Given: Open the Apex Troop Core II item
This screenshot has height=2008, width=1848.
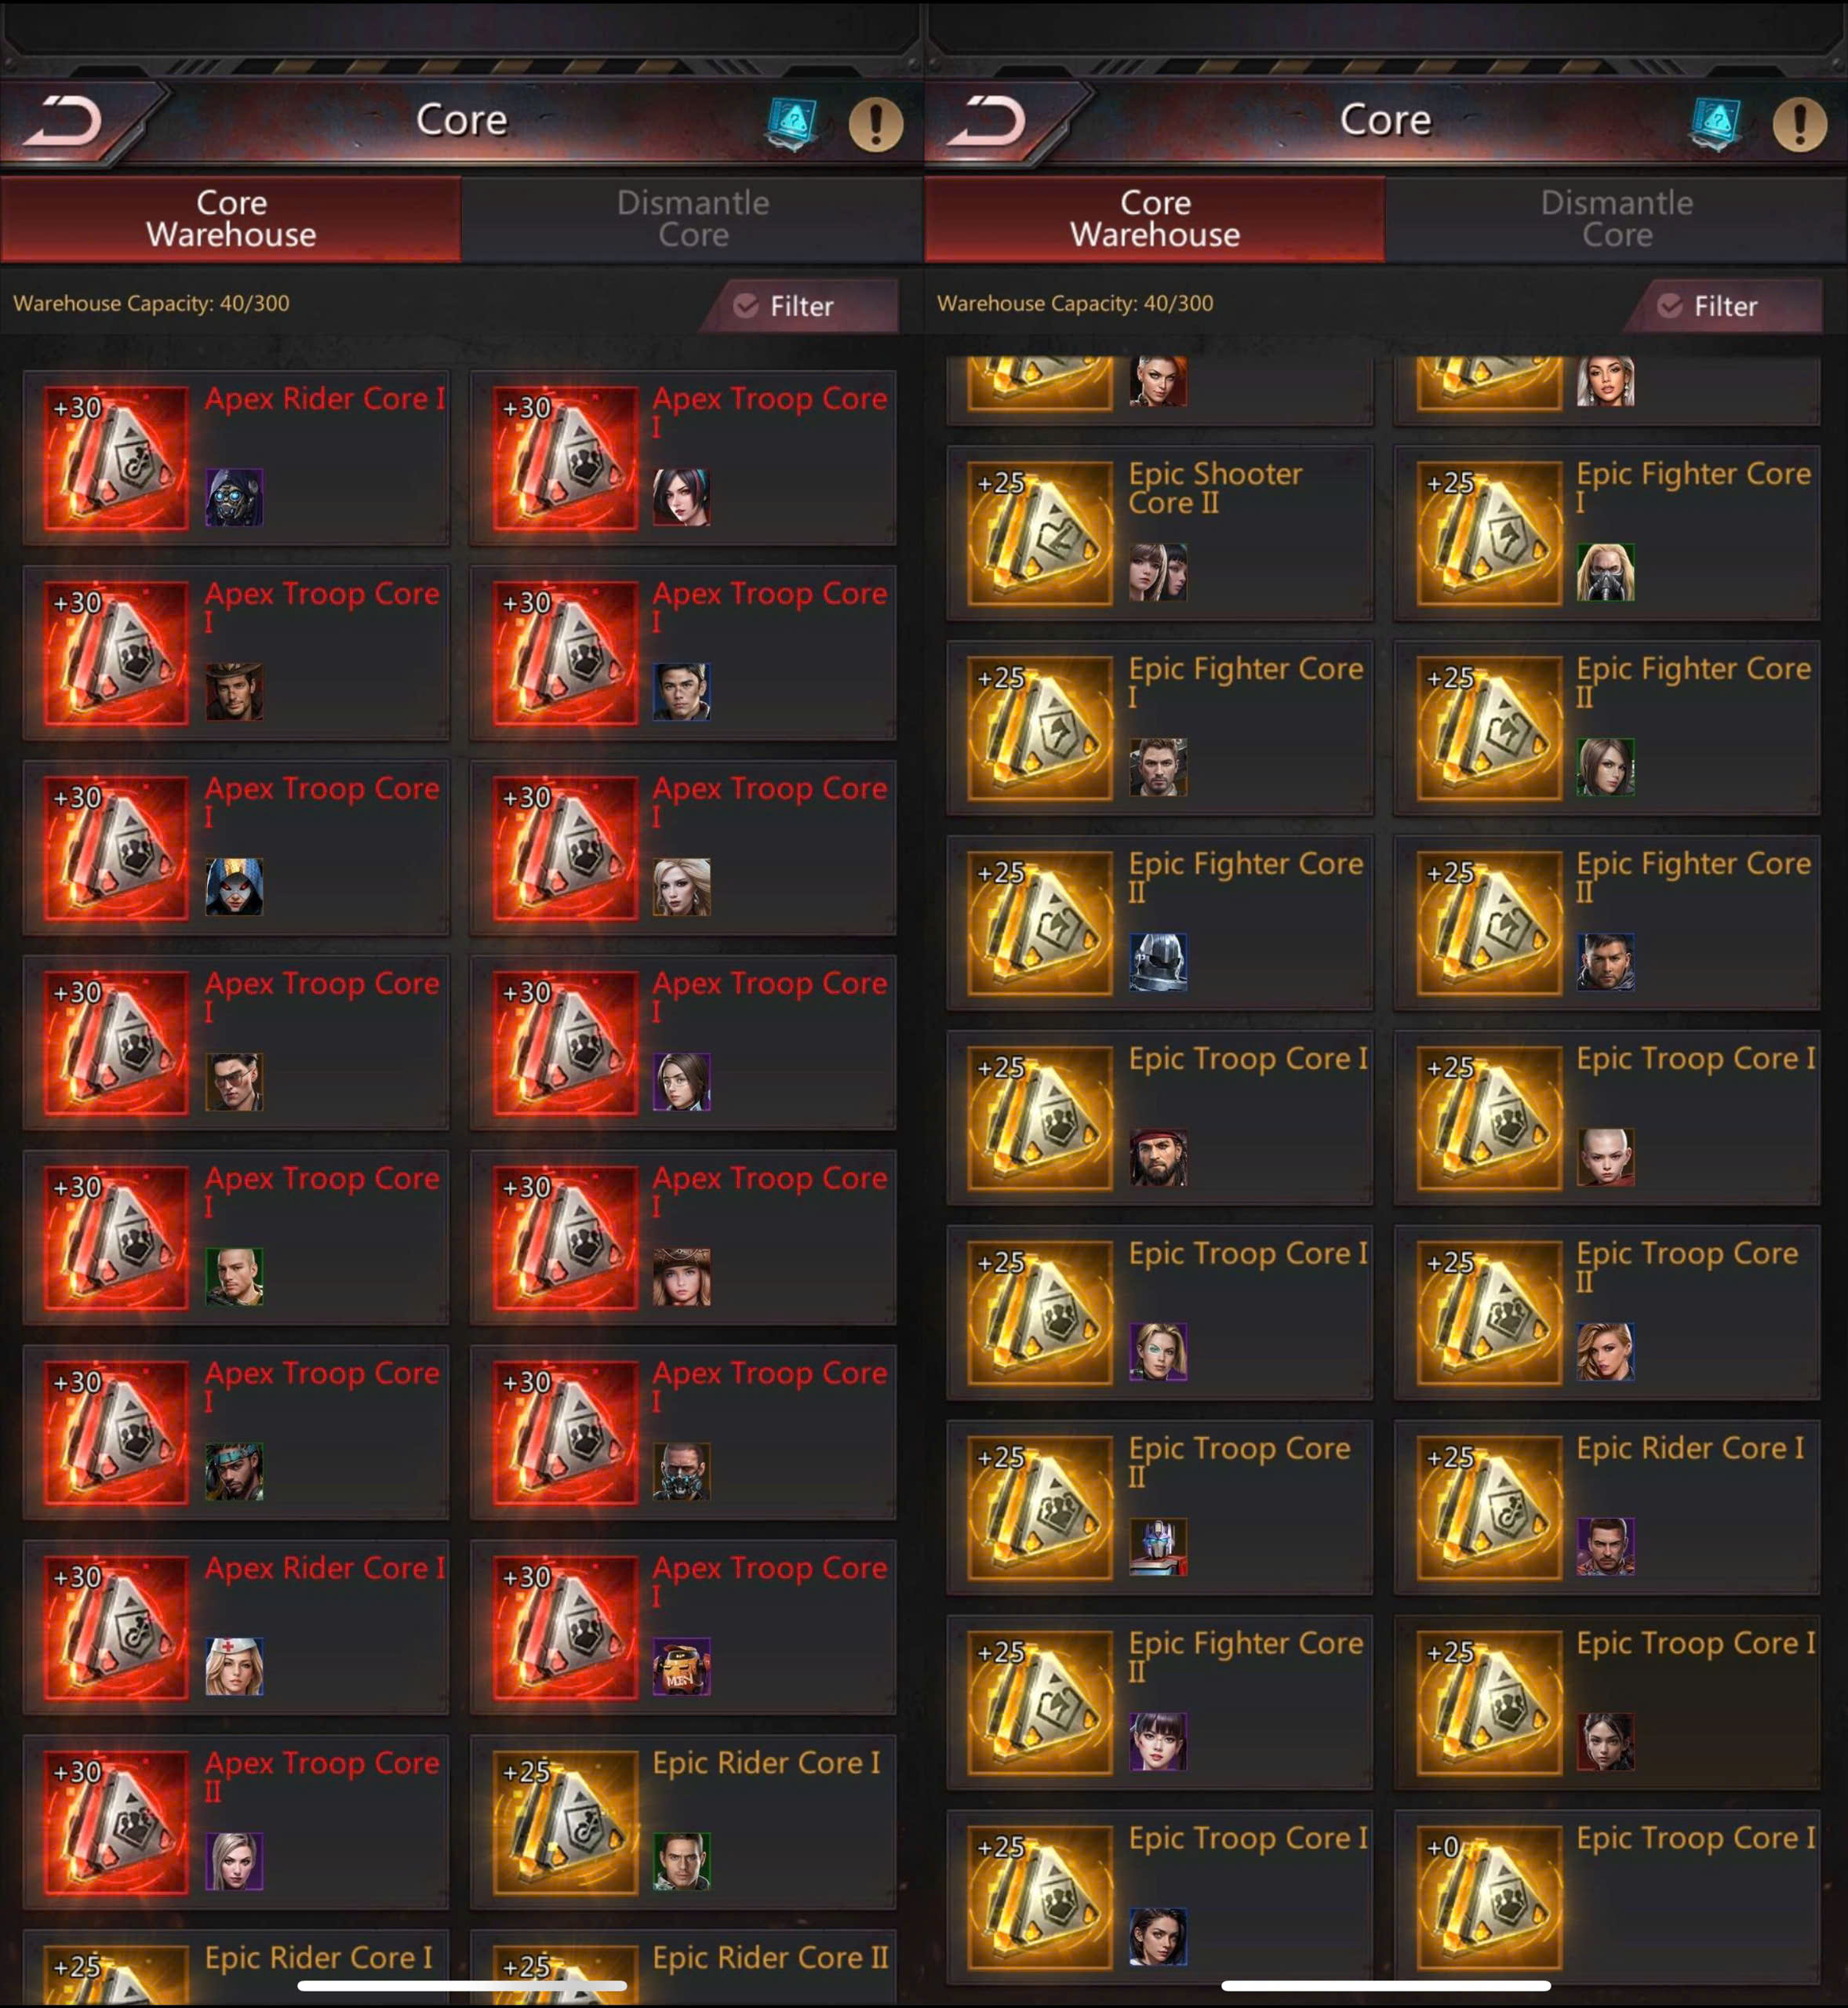Looking at the screenshot, I should click(236, 1822).
